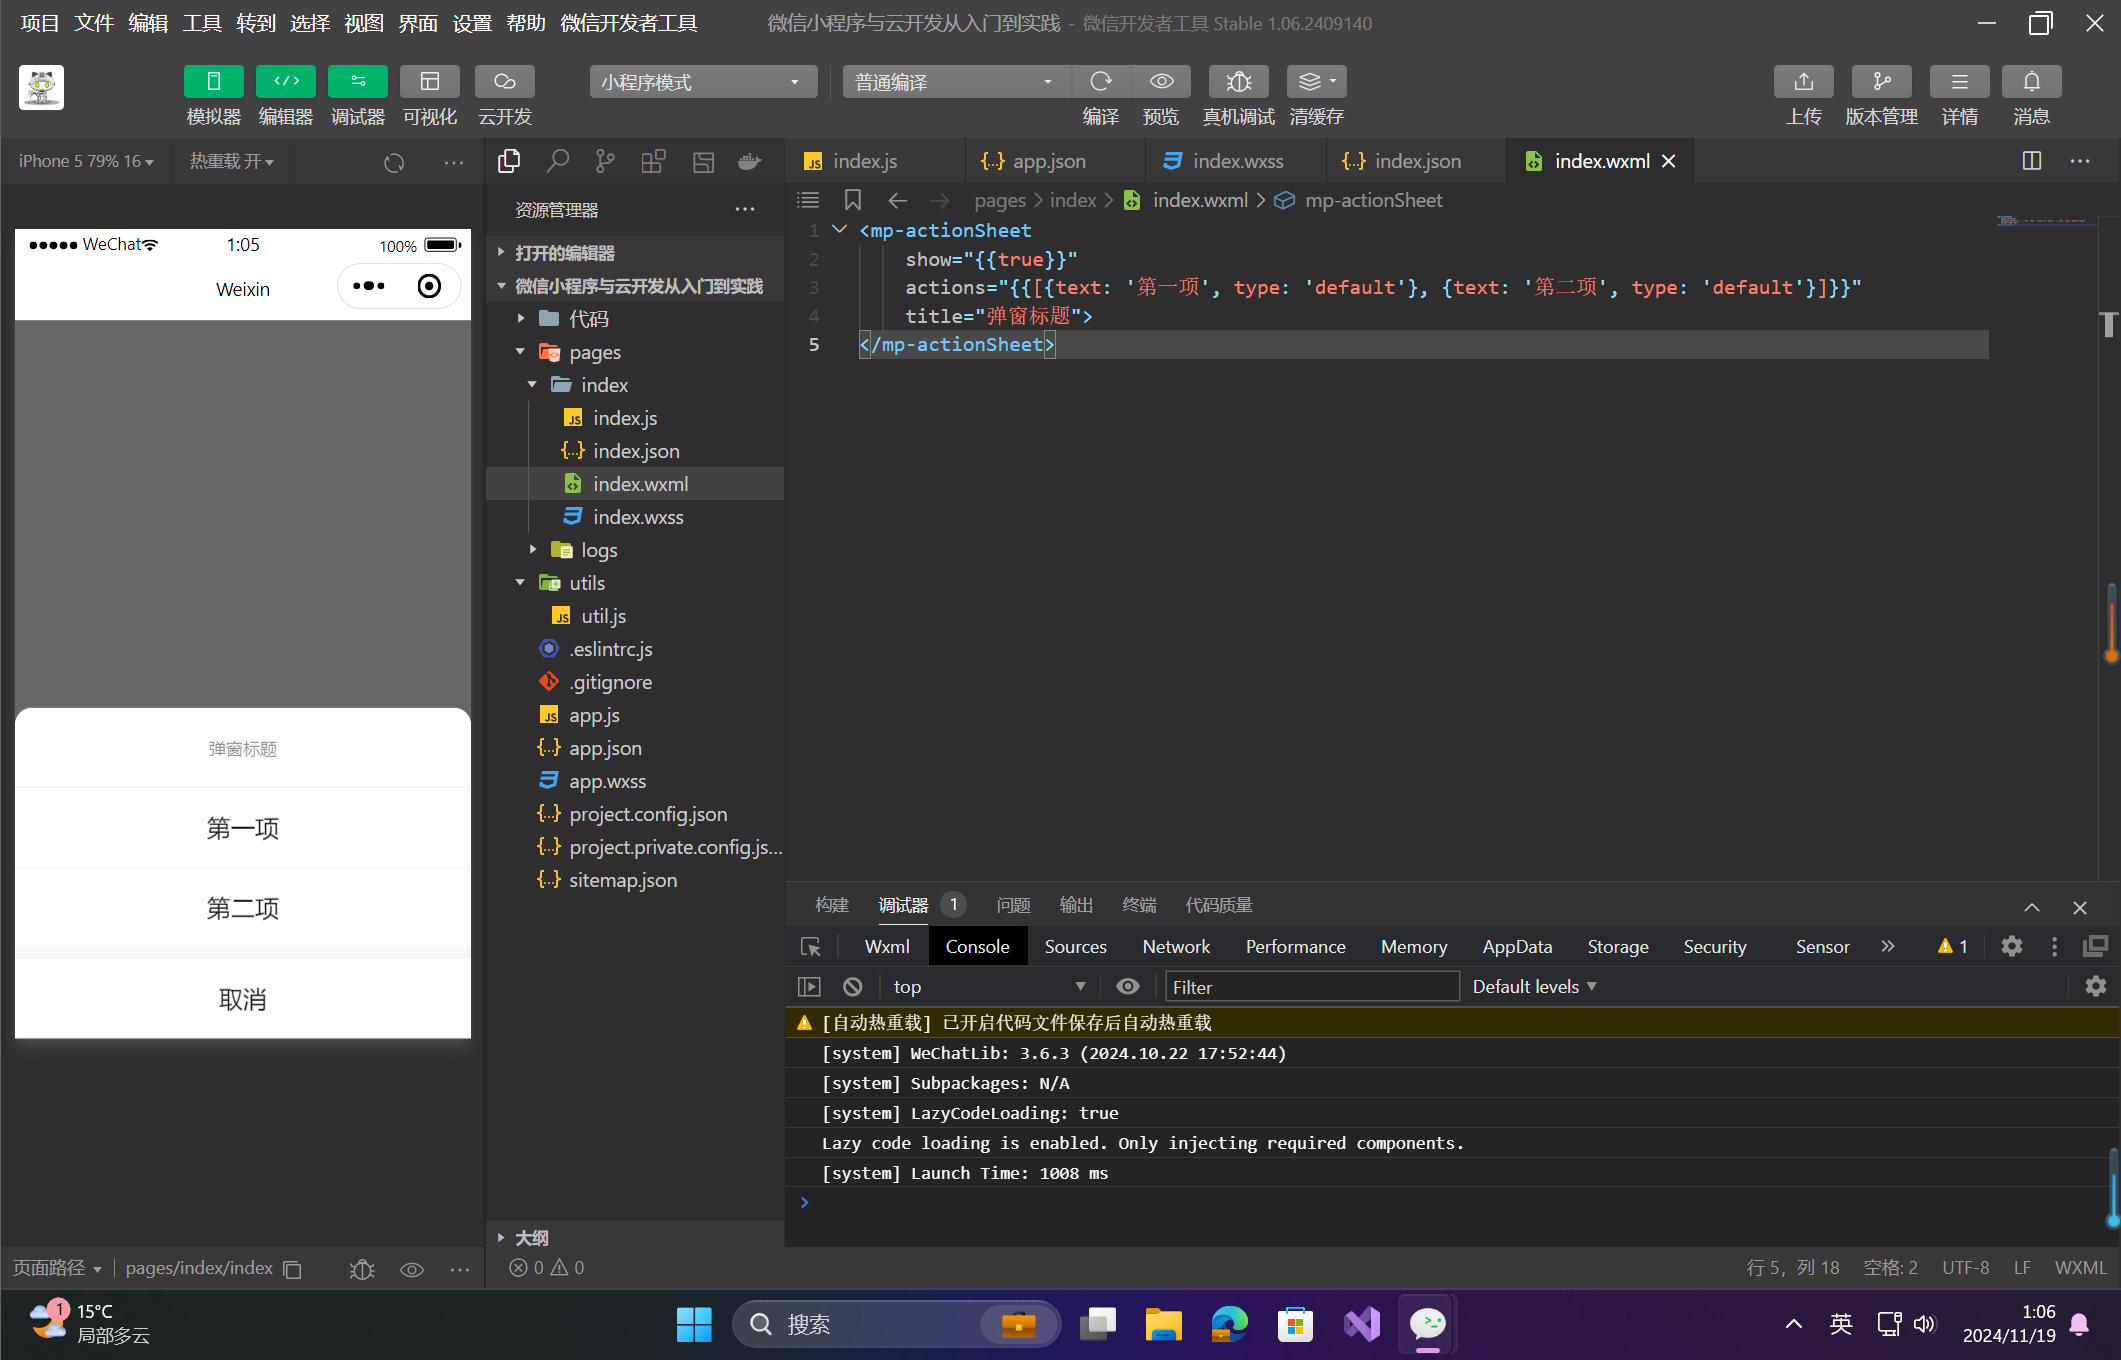Open the 小程序模式 mode dropdown
The image size is (2121, 1360).
(702, 82)
